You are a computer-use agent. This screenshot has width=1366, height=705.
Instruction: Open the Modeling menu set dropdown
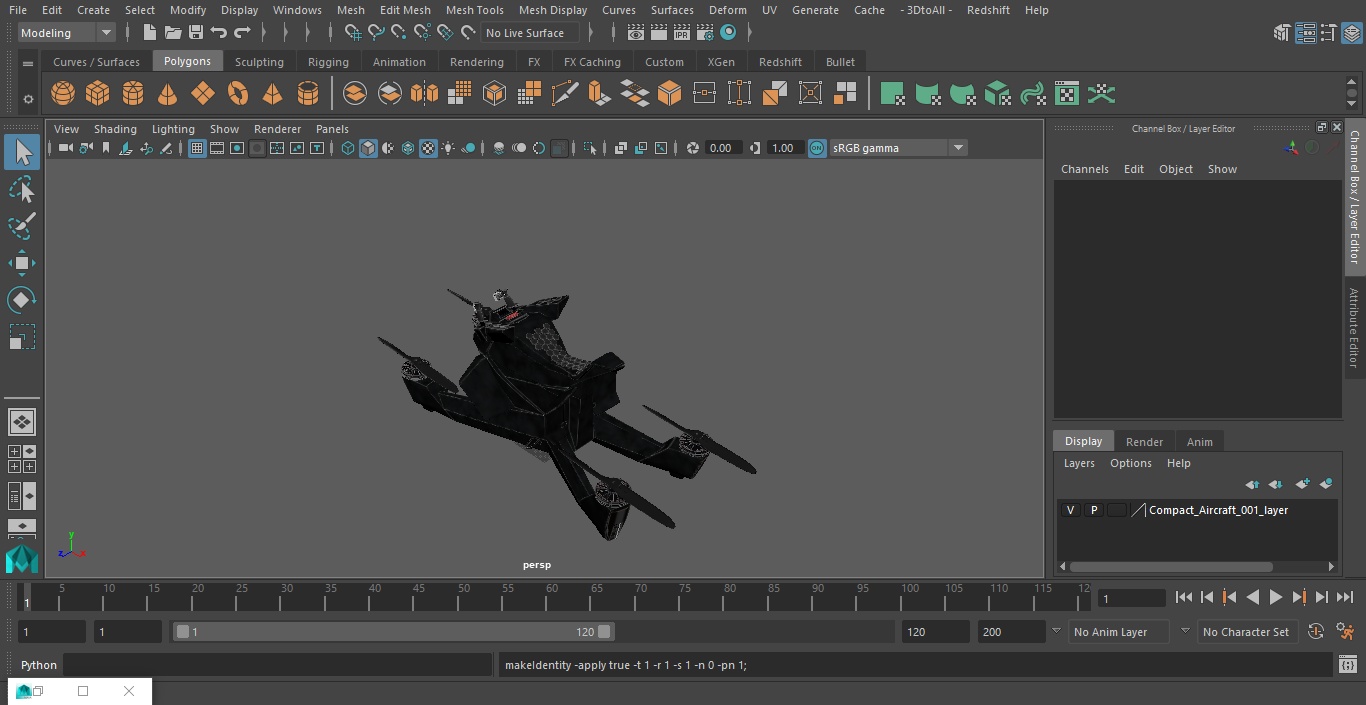pyautogui.click(x=67, y=33)
